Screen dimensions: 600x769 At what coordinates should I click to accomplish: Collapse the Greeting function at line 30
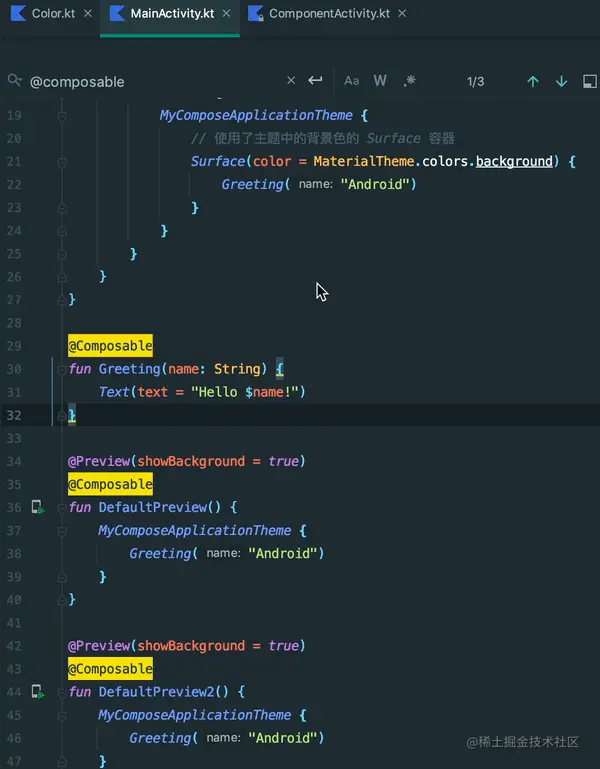coord(62,370)
